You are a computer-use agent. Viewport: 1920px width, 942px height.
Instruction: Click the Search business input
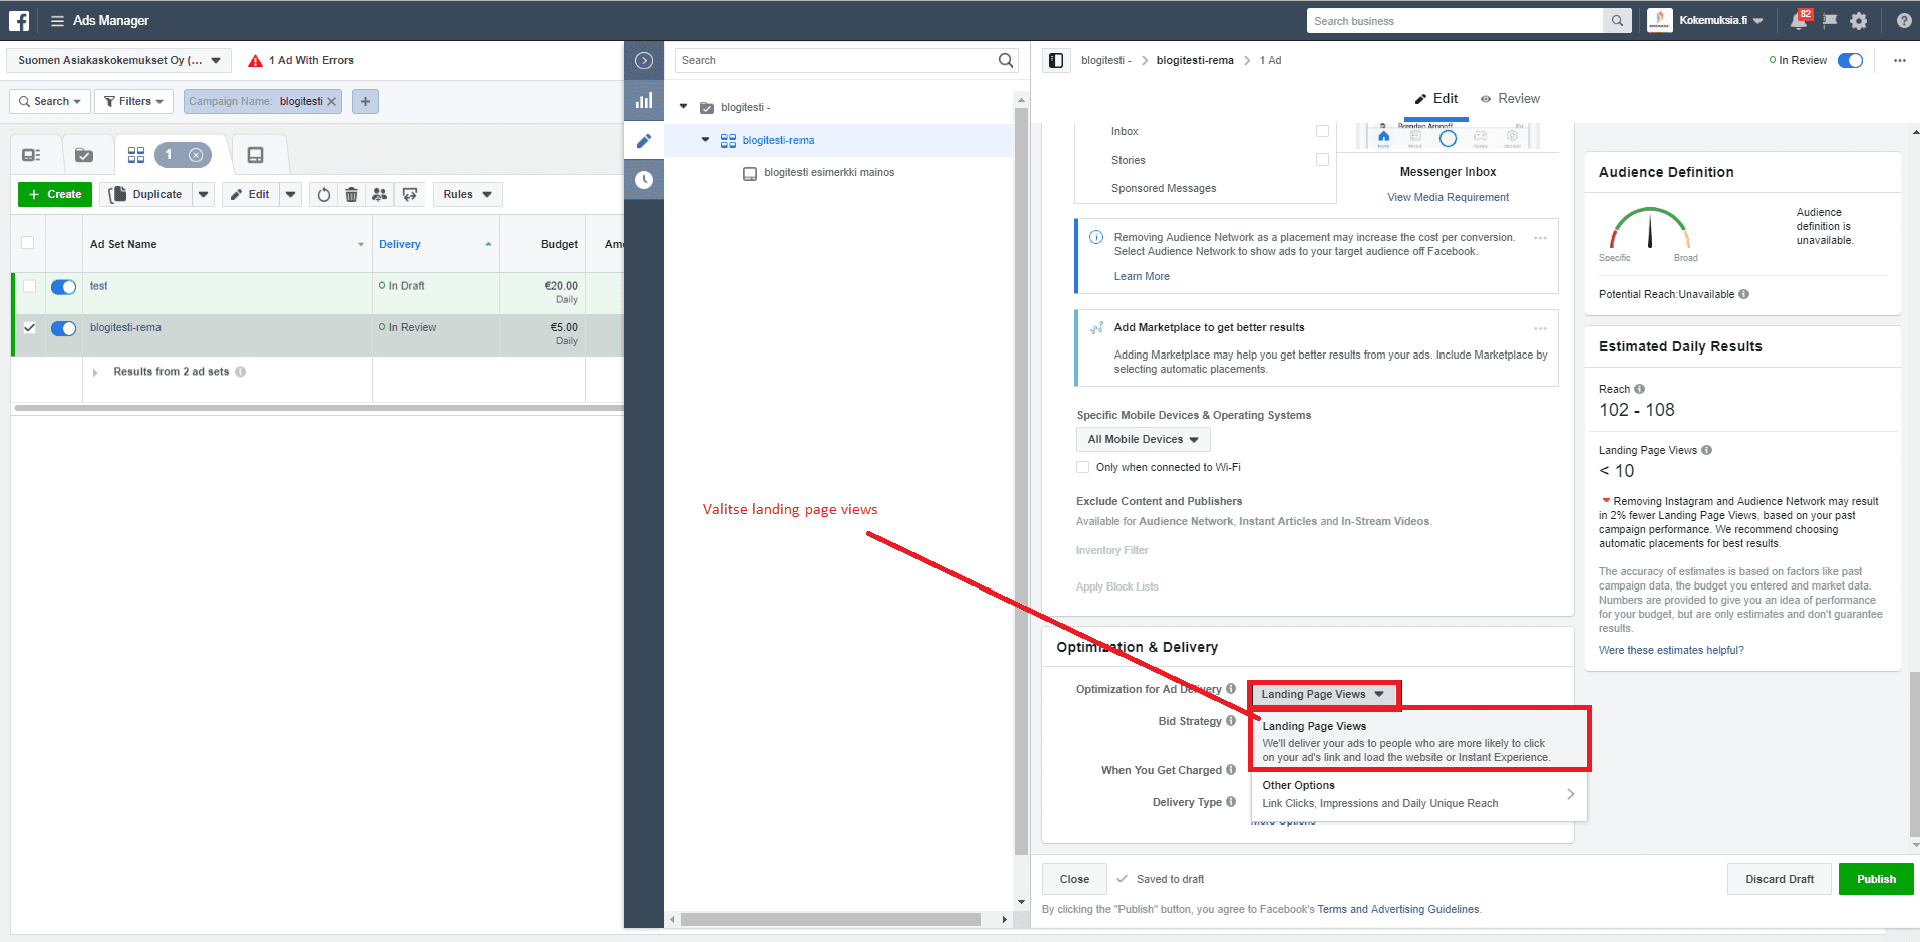[x=1455, y=21]
